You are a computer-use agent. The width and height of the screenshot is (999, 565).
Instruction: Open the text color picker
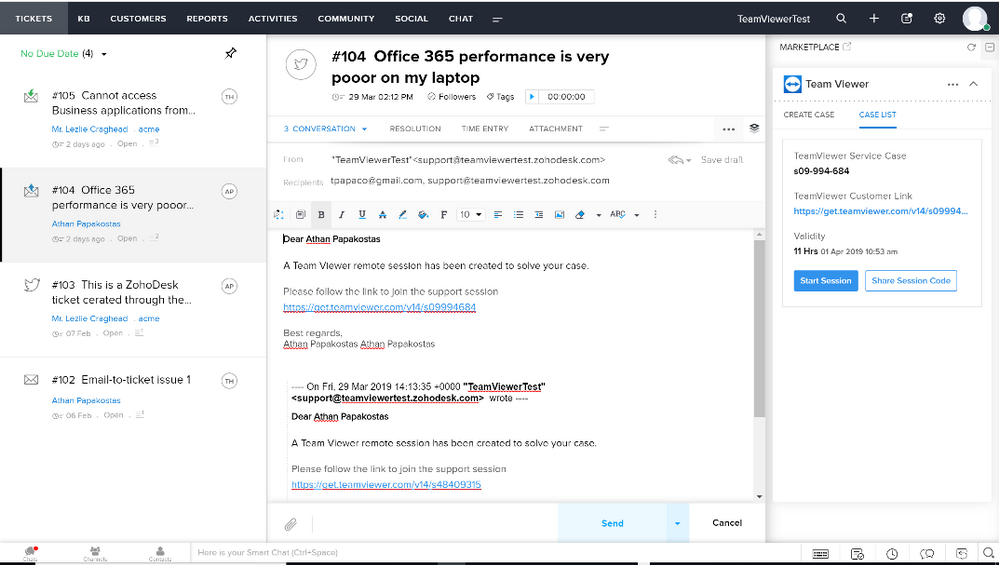tap(403, 215)
